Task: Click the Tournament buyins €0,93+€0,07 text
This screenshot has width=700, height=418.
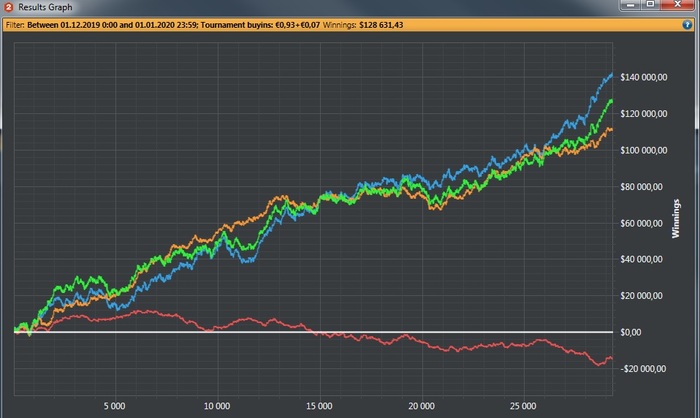Action: [x=260, y=25]
